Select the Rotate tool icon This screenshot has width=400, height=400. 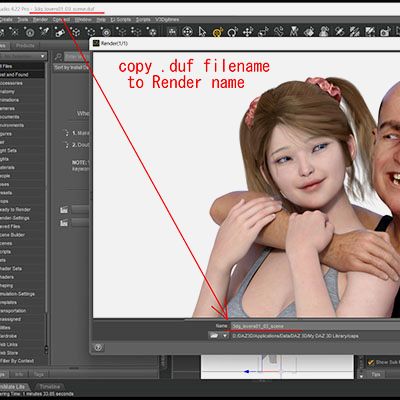pyautogui.click(x=232, y=32)
